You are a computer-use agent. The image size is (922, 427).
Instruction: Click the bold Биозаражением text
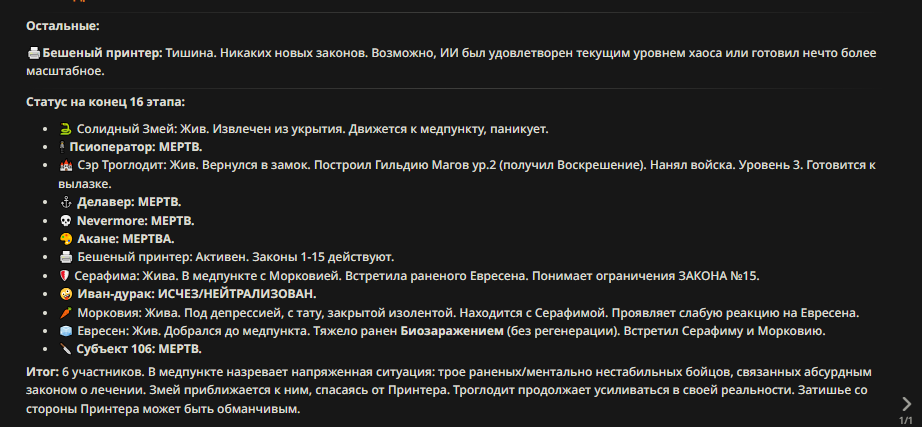(452, 331)
